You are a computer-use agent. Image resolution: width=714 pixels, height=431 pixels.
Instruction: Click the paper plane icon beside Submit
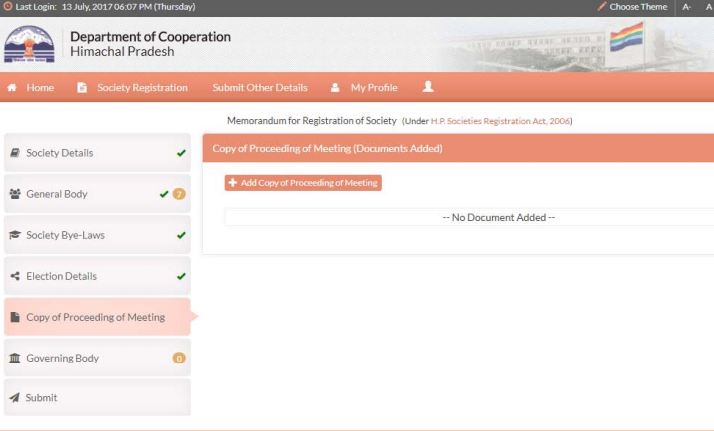(x=15, y=397)
